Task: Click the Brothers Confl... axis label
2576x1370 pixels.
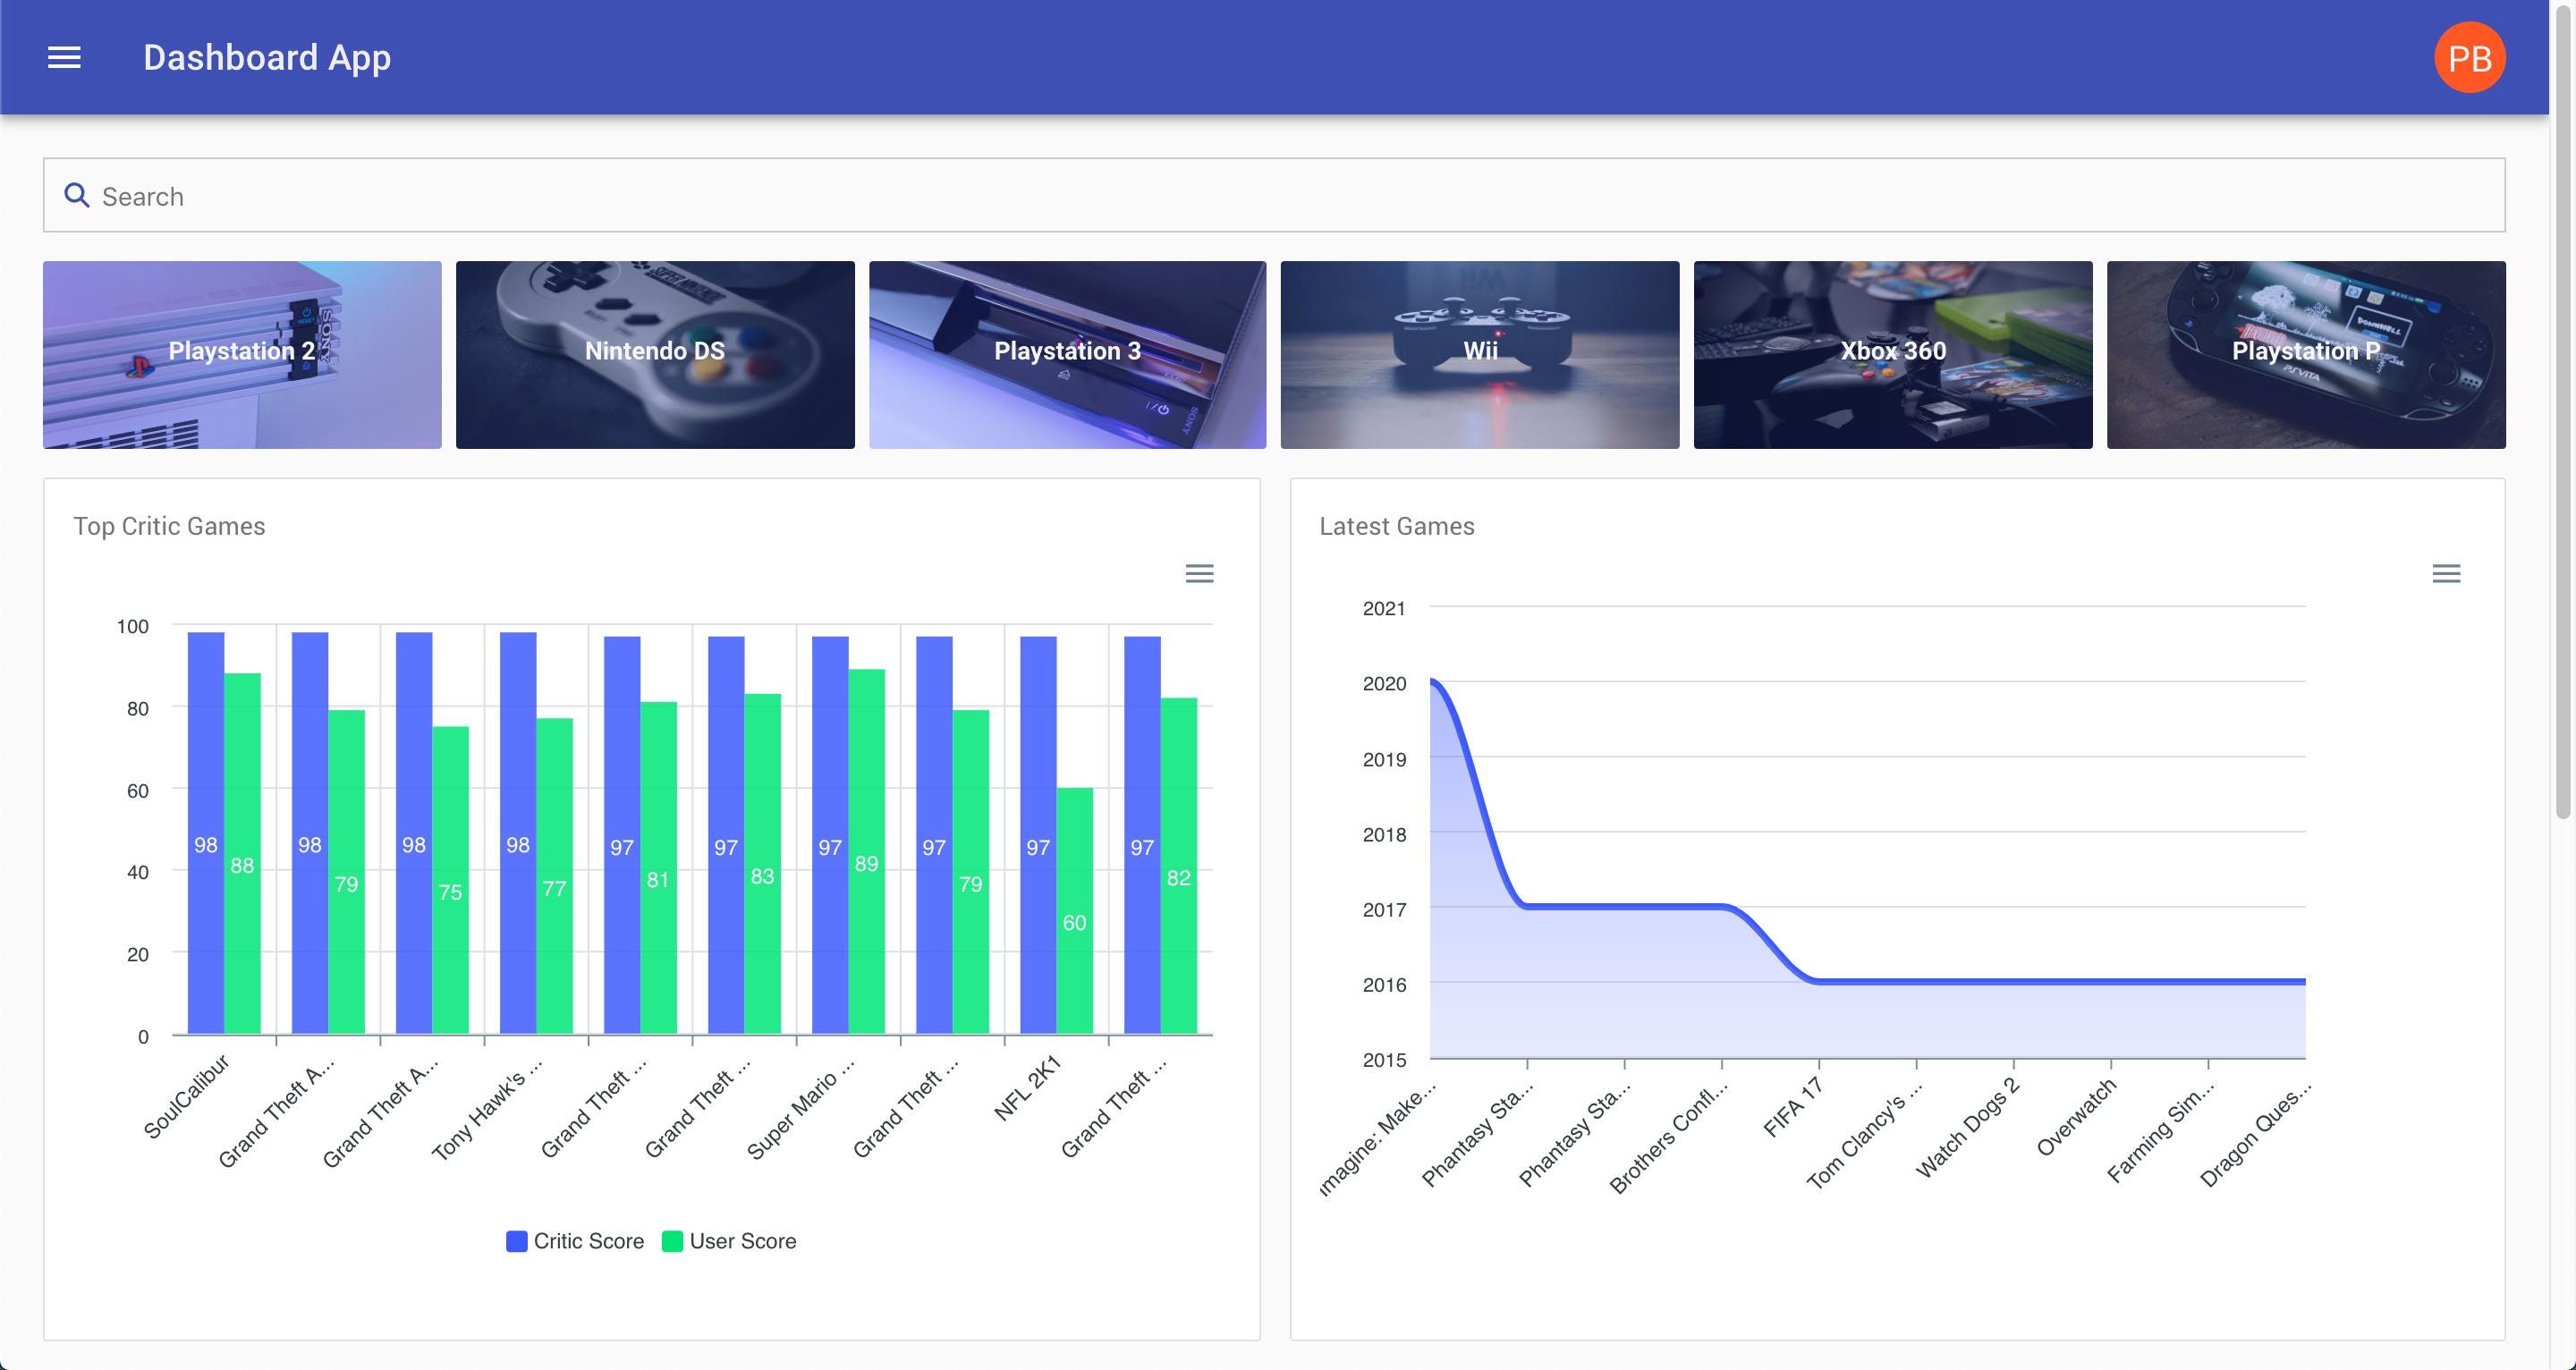Action: 1669,1135
